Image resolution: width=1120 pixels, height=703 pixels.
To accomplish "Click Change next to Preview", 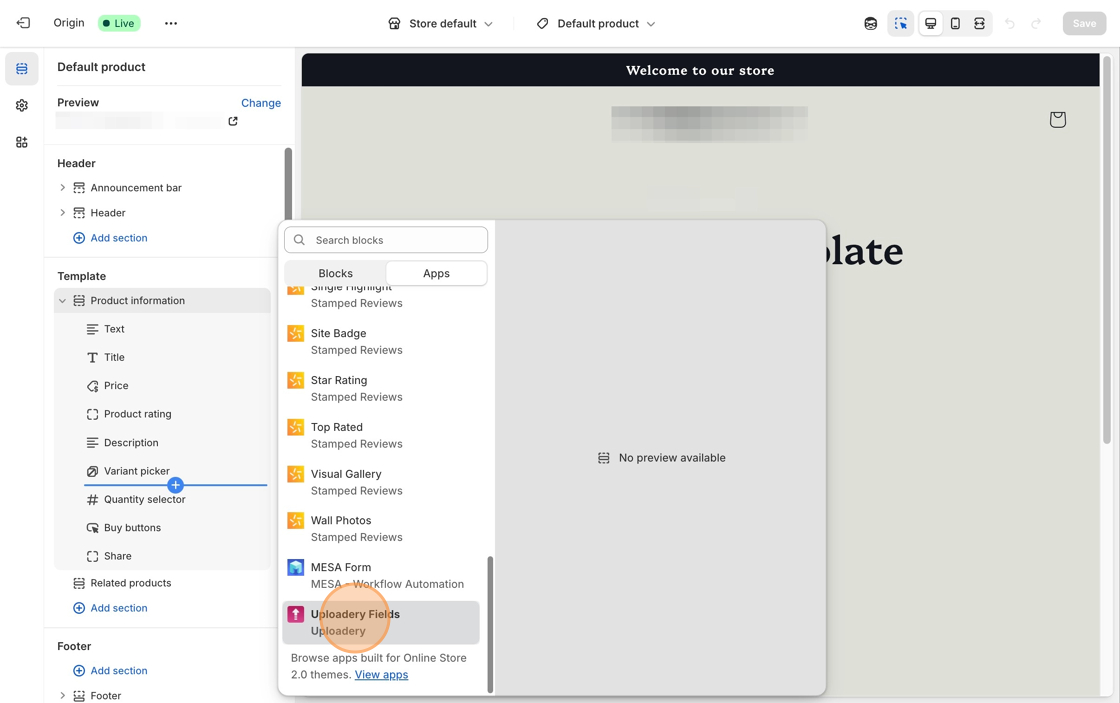I will 261,103.
